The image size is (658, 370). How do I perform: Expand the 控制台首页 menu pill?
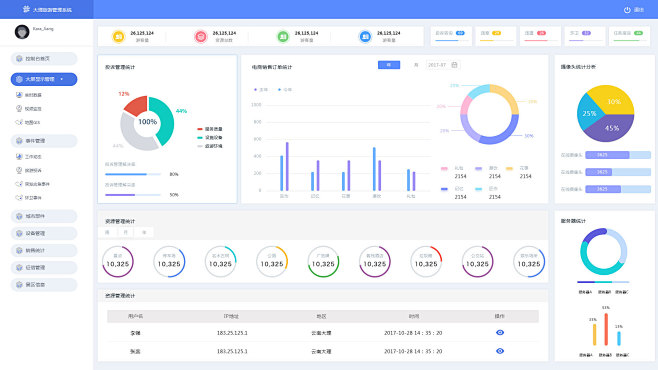point(44,59)
